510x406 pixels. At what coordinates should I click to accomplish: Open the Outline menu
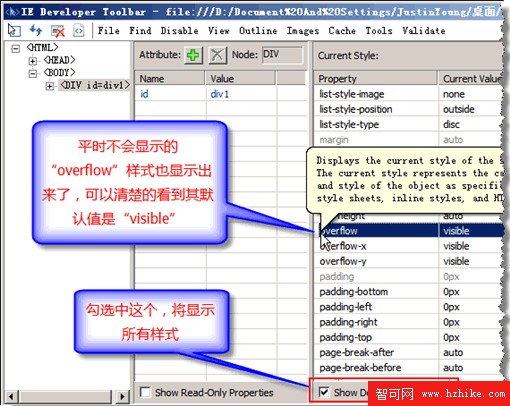tap(258, 31)
